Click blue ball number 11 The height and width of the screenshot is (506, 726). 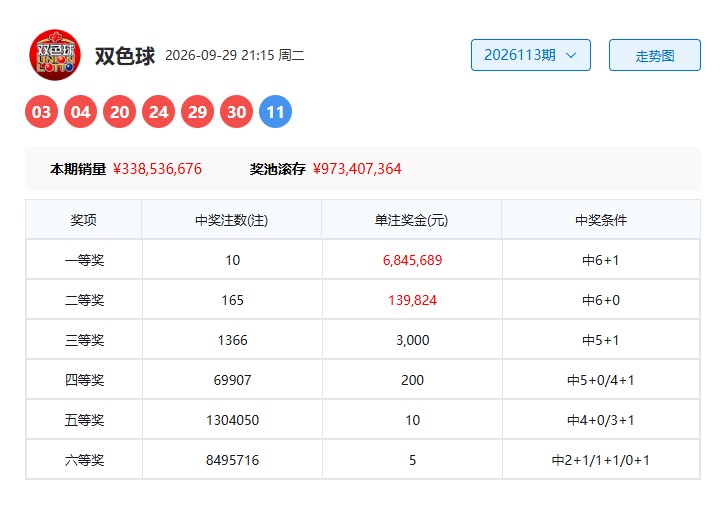pyautogui.click(x=275, y=112)
